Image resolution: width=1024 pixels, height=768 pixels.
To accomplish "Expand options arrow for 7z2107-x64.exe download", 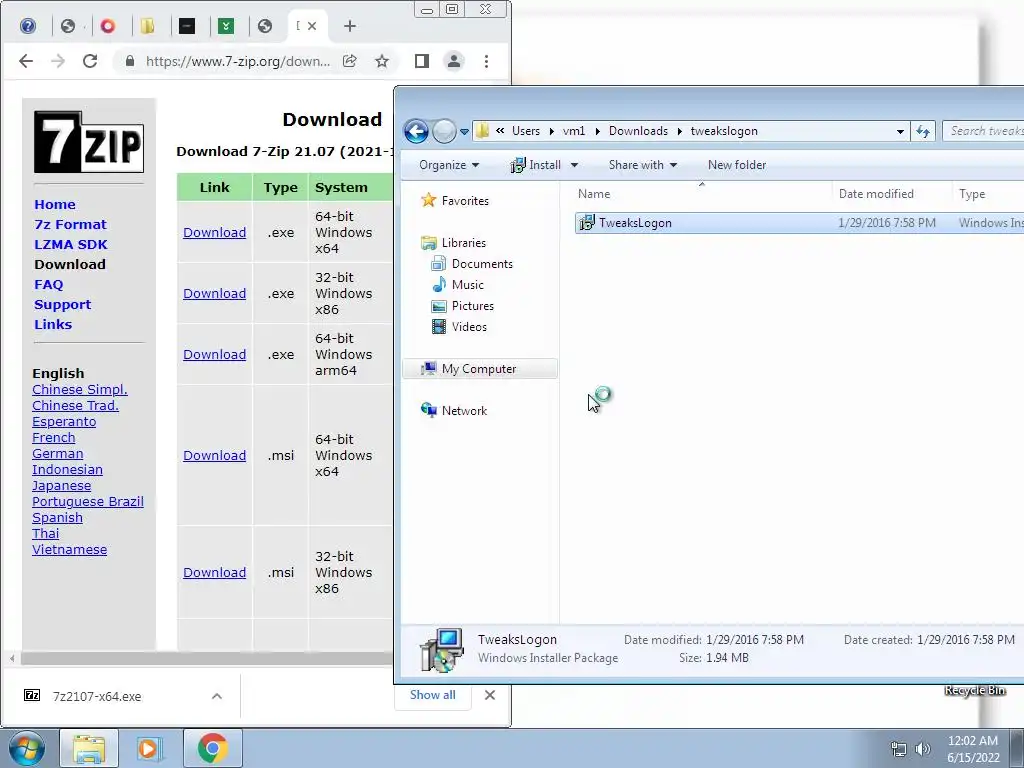I will [217, 696].
